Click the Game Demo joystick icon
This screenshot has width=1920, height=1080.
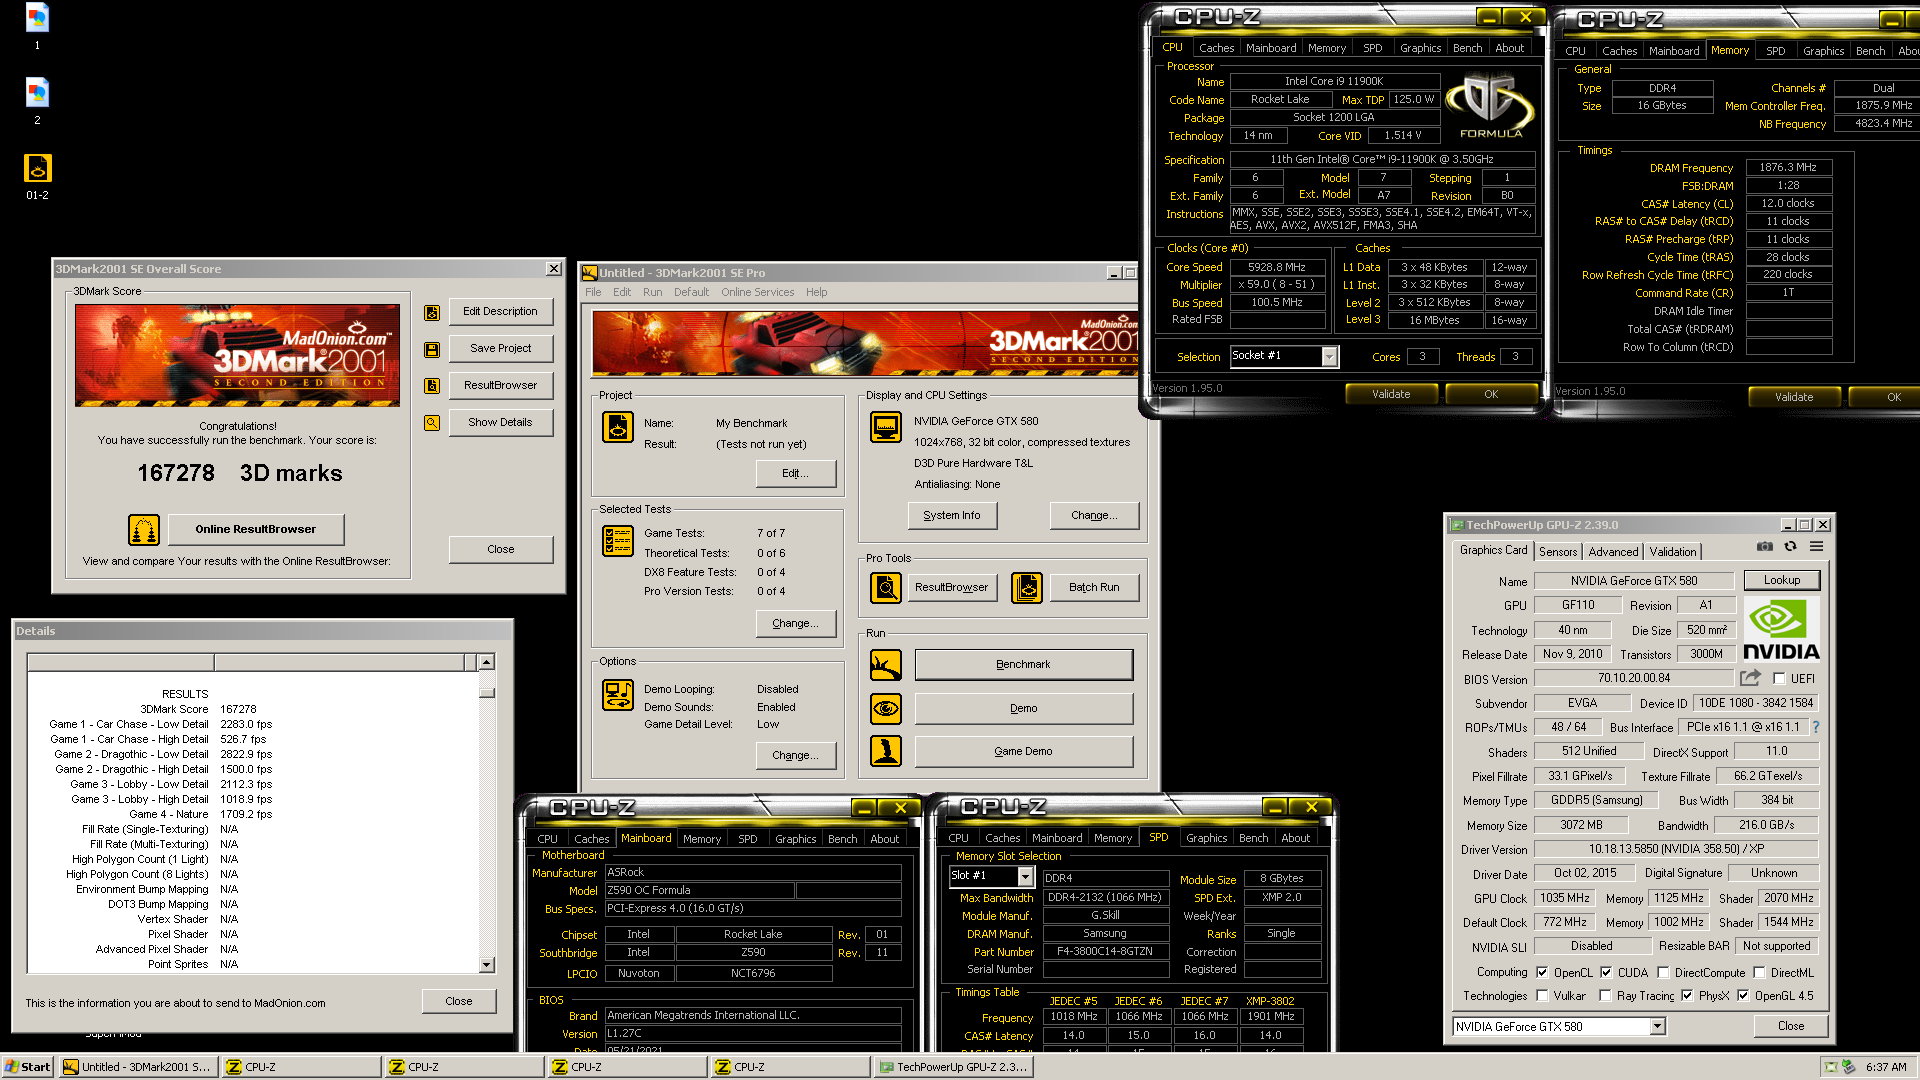click(886, 751)
